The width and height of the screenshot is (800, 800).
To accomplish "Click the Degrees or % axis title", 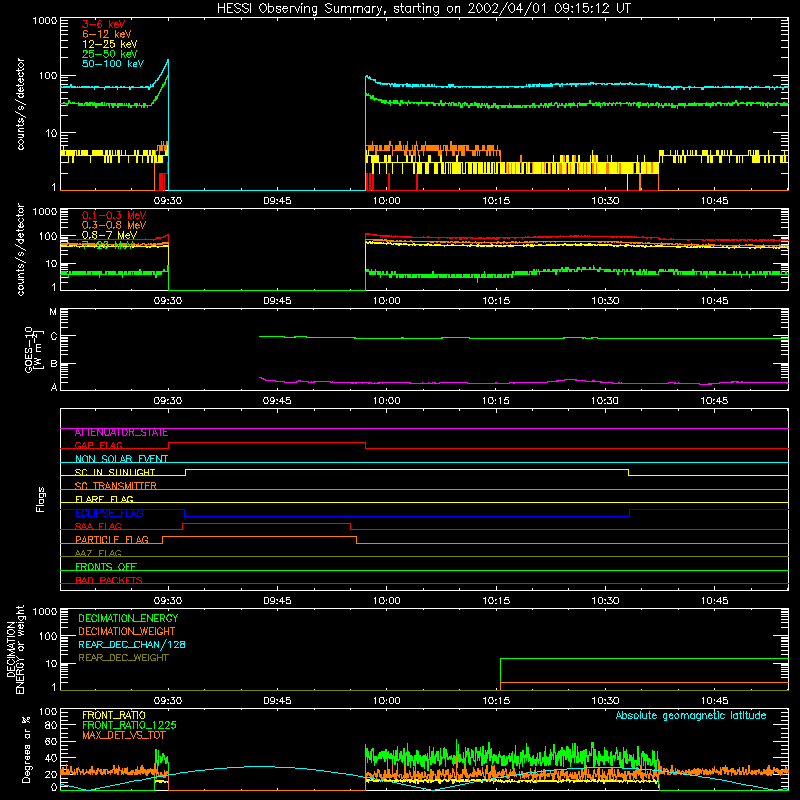I will (26, 749).
